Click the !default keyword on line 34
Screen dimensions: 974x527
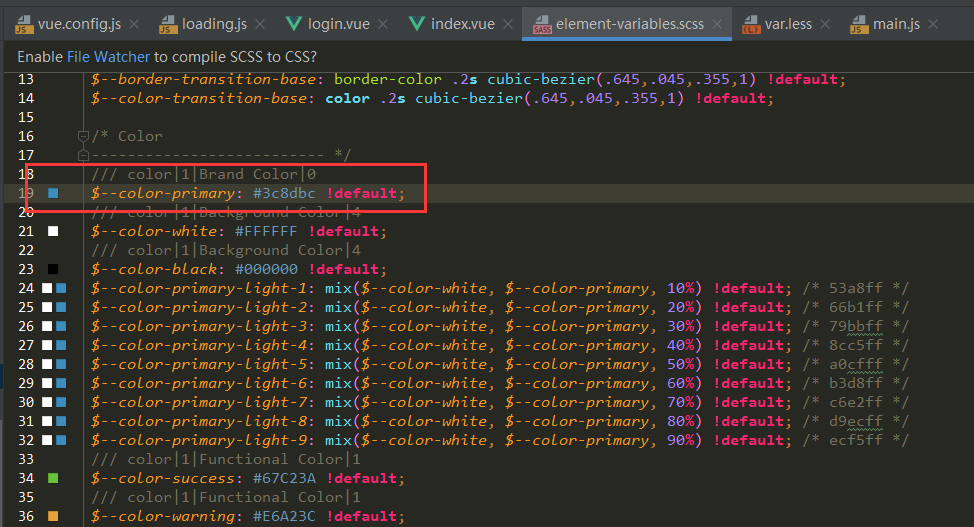tap(362, 478)
